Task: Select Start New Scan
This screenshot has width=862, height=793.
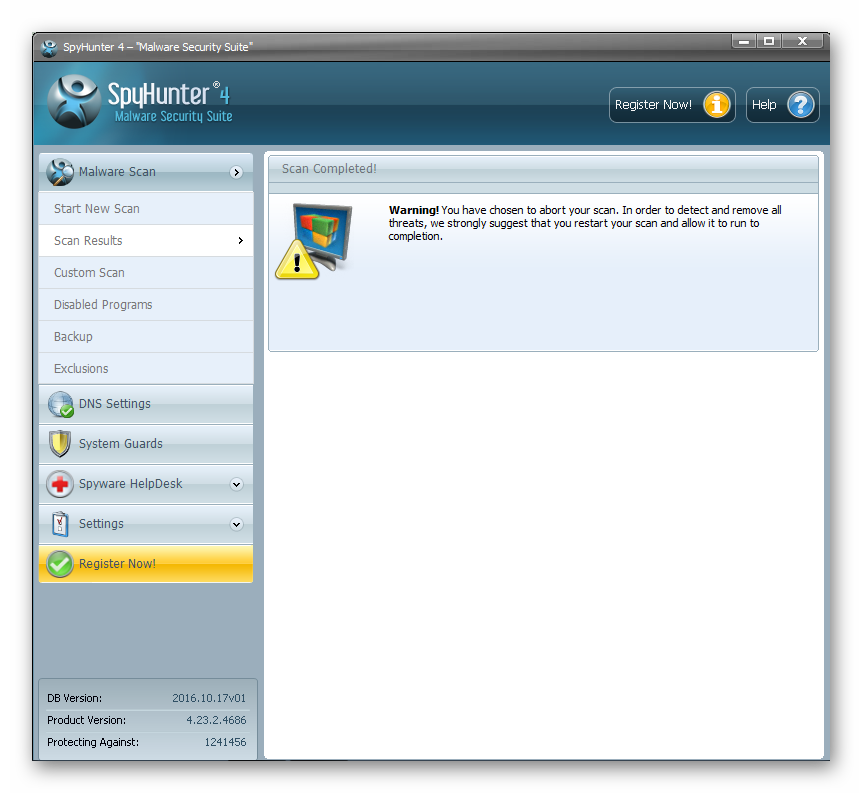Action: pos(146,208)
